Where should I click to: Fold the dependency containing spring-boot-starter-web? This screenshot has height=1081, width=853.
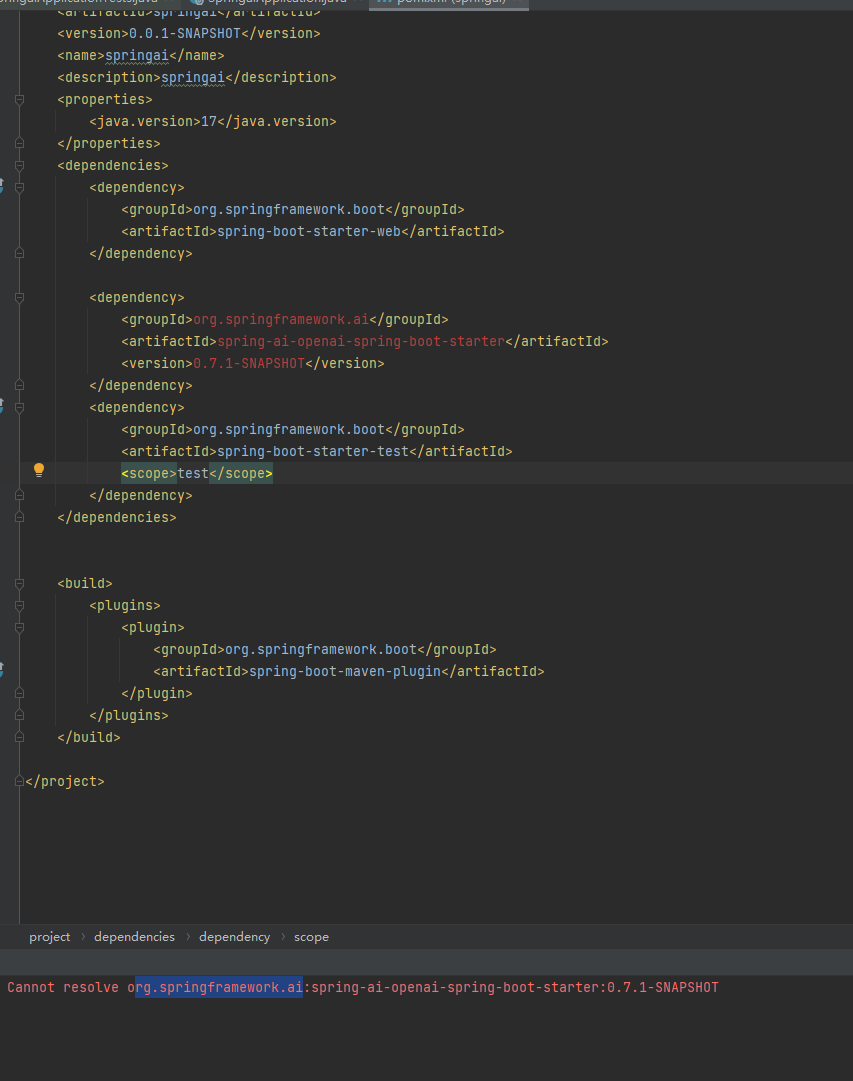(x=19, y=188)
